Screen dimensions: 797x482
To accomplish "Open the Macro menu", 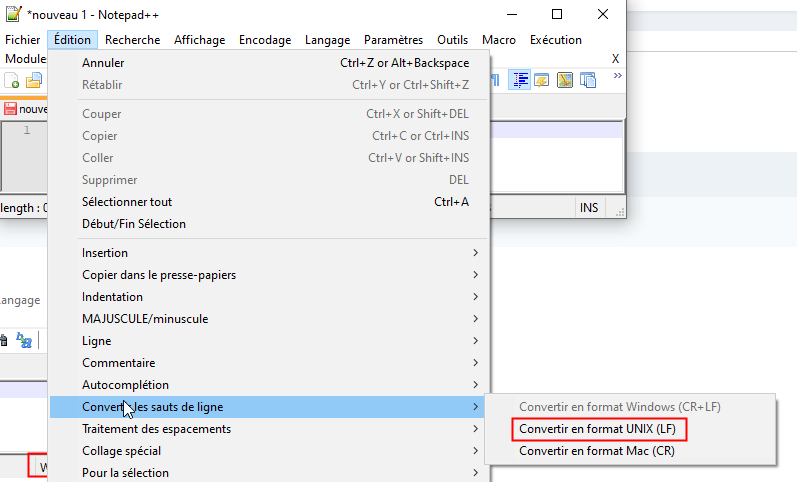I will [x=499, y=40].
